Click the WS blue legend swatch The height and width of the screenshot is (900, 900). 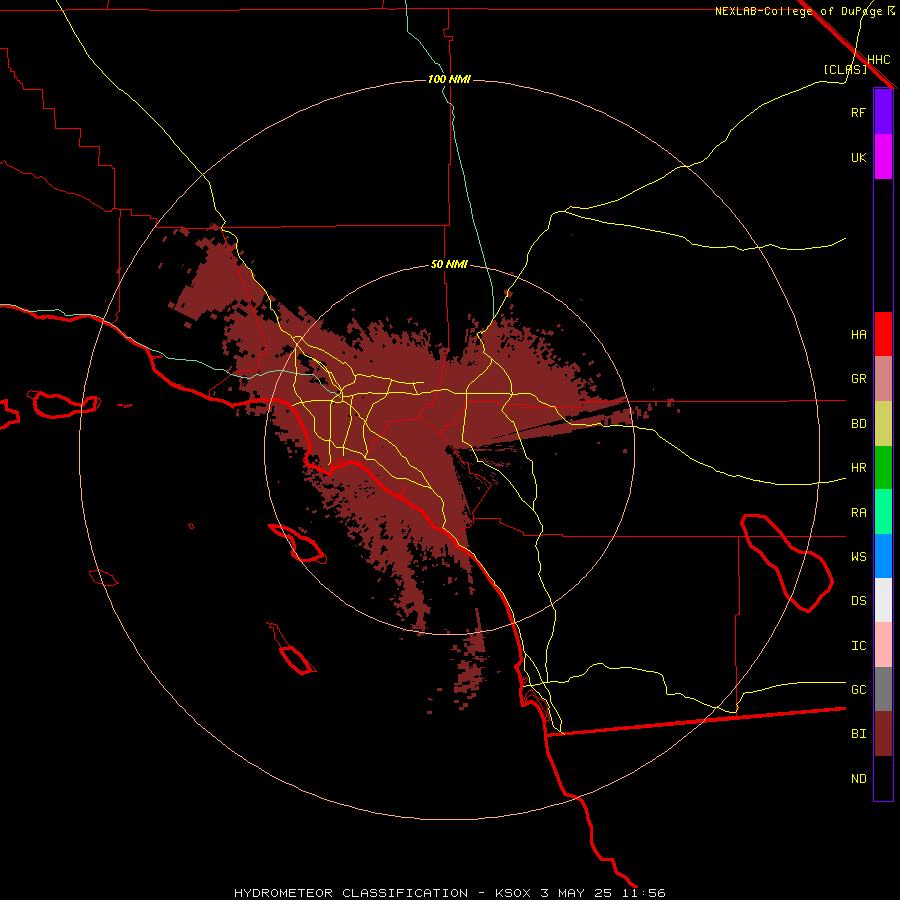pyautogui.click(x=883, y=556)
